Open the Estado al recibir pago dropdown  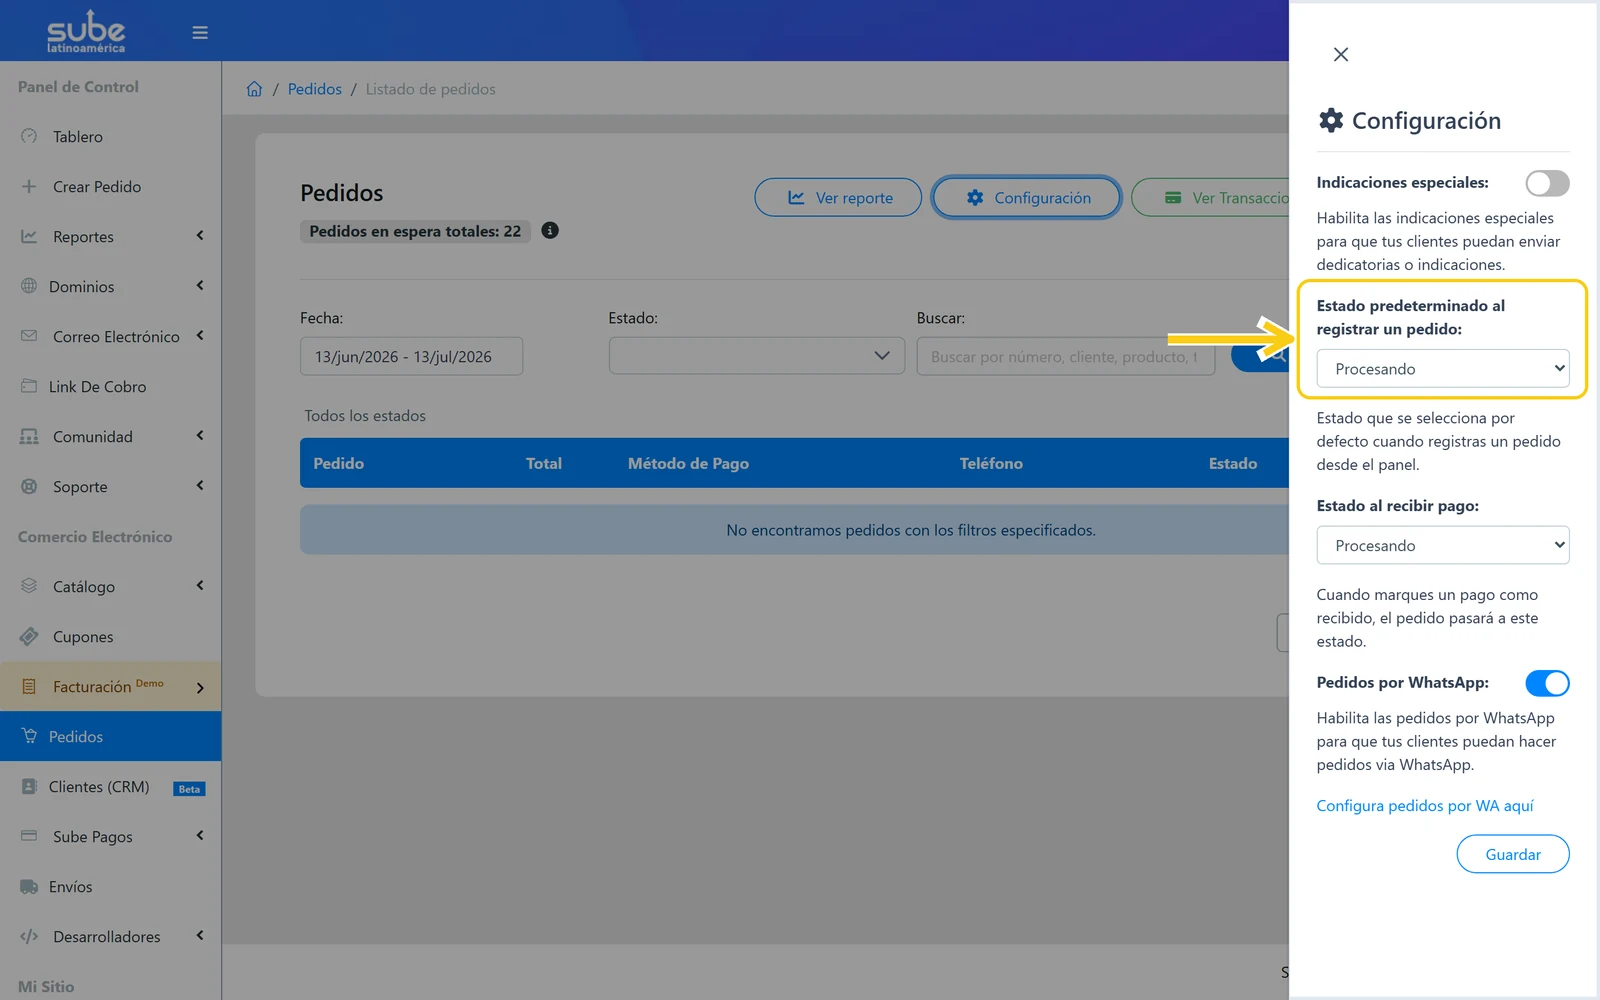pos(1443,545)
